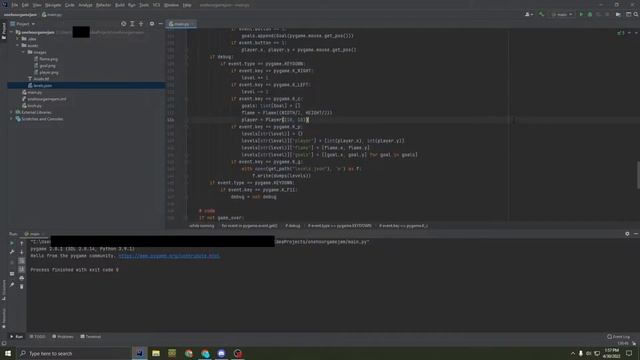The image size is (640, 360).
Task: Click the Search Everywhere magnifier icon
Action: point(636,14)
